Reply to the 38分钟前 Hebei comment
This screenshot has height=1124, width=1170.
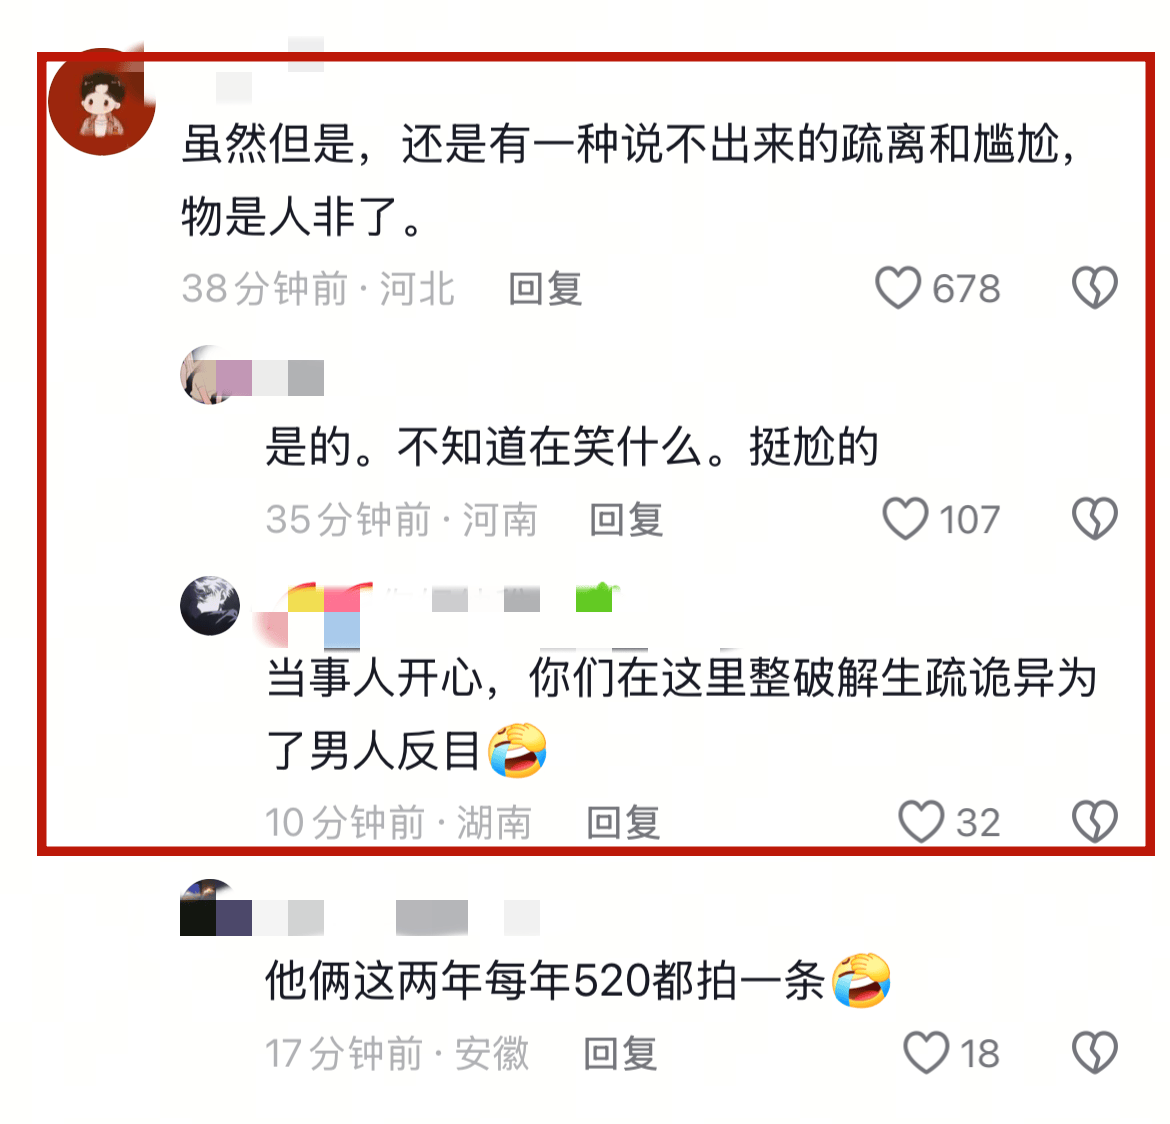point(545,289)
